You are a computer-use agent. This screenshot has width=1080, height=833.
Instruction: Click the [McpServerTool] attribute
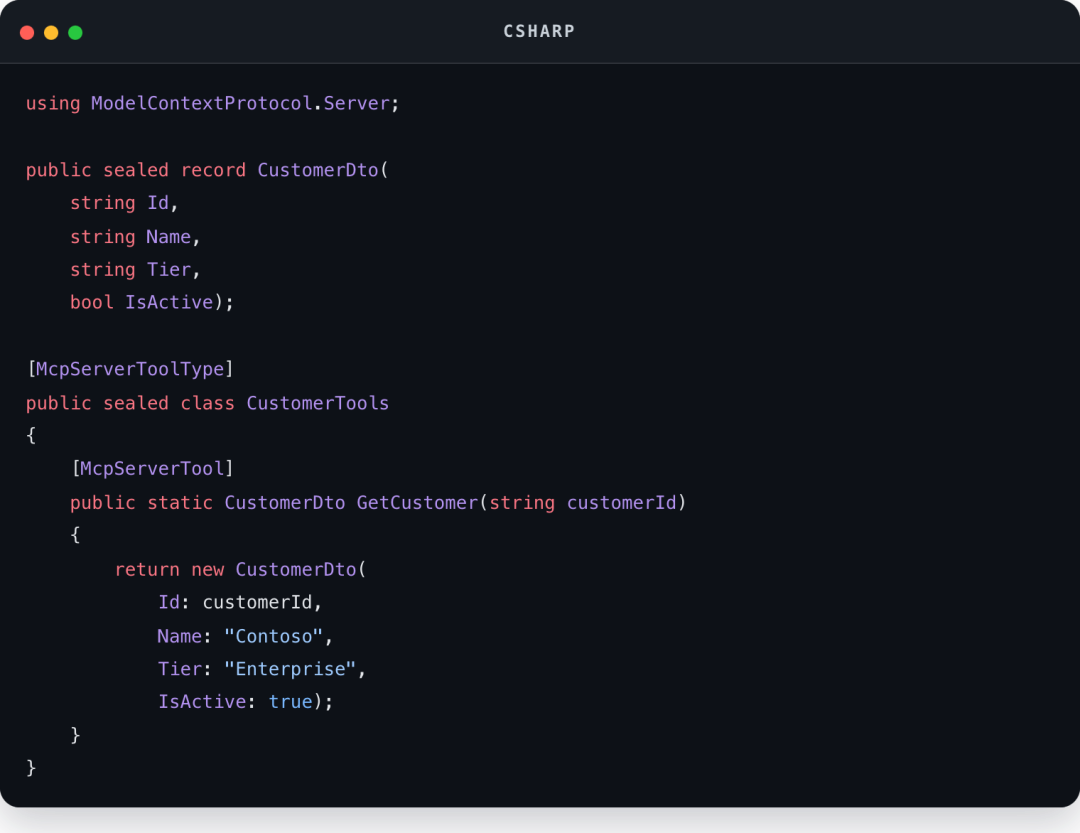(152, 469)
